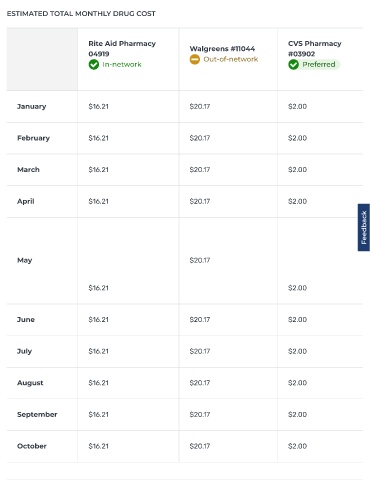Click Walgreens' $20.17 cost for July
The width and height of the screenshot is (370, 480).
point(200,351)
